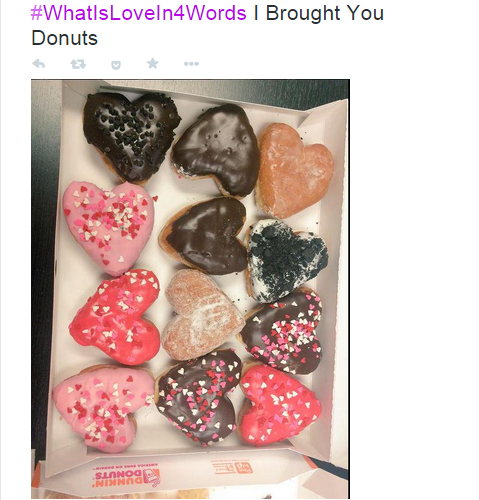Favorite the tweet with the star icon
The width and height of the screenshot is (479, 500).
coord(153,63)
